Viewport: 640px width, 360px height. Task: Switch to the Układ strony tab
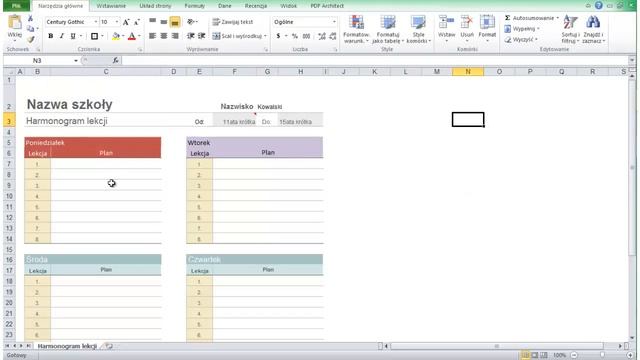coord(155,6)
